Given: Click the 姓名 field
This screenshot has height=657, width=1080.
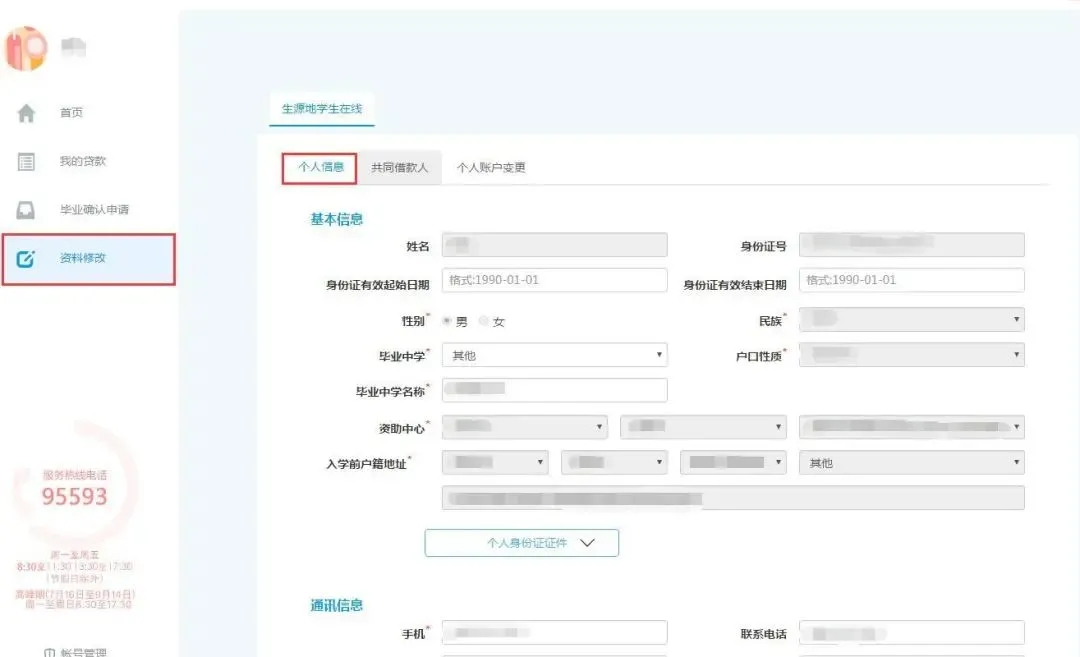Looking at the screenshot, I should pyautogui.click(x=554, y=244).
